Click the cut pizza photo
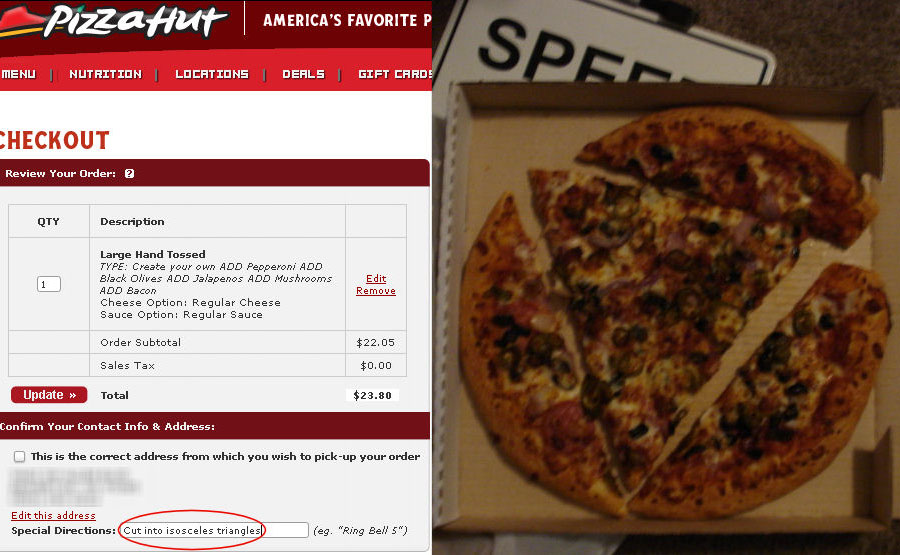This screenshot has height=555, width=900. pos(666,277)
